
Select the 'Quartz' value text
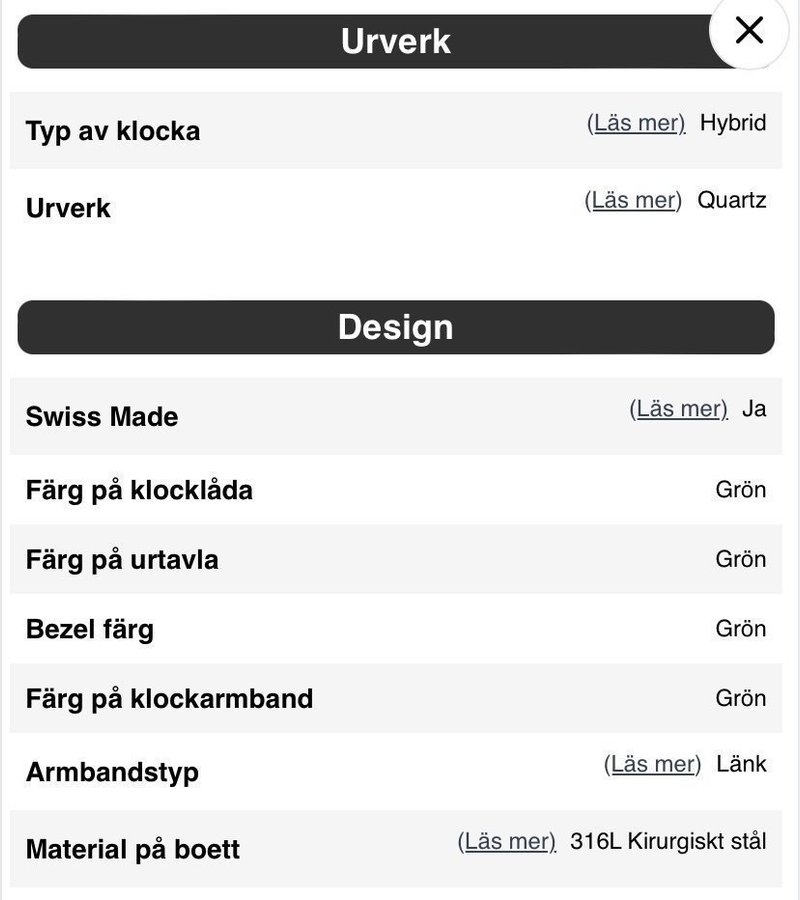coord(732,200)
